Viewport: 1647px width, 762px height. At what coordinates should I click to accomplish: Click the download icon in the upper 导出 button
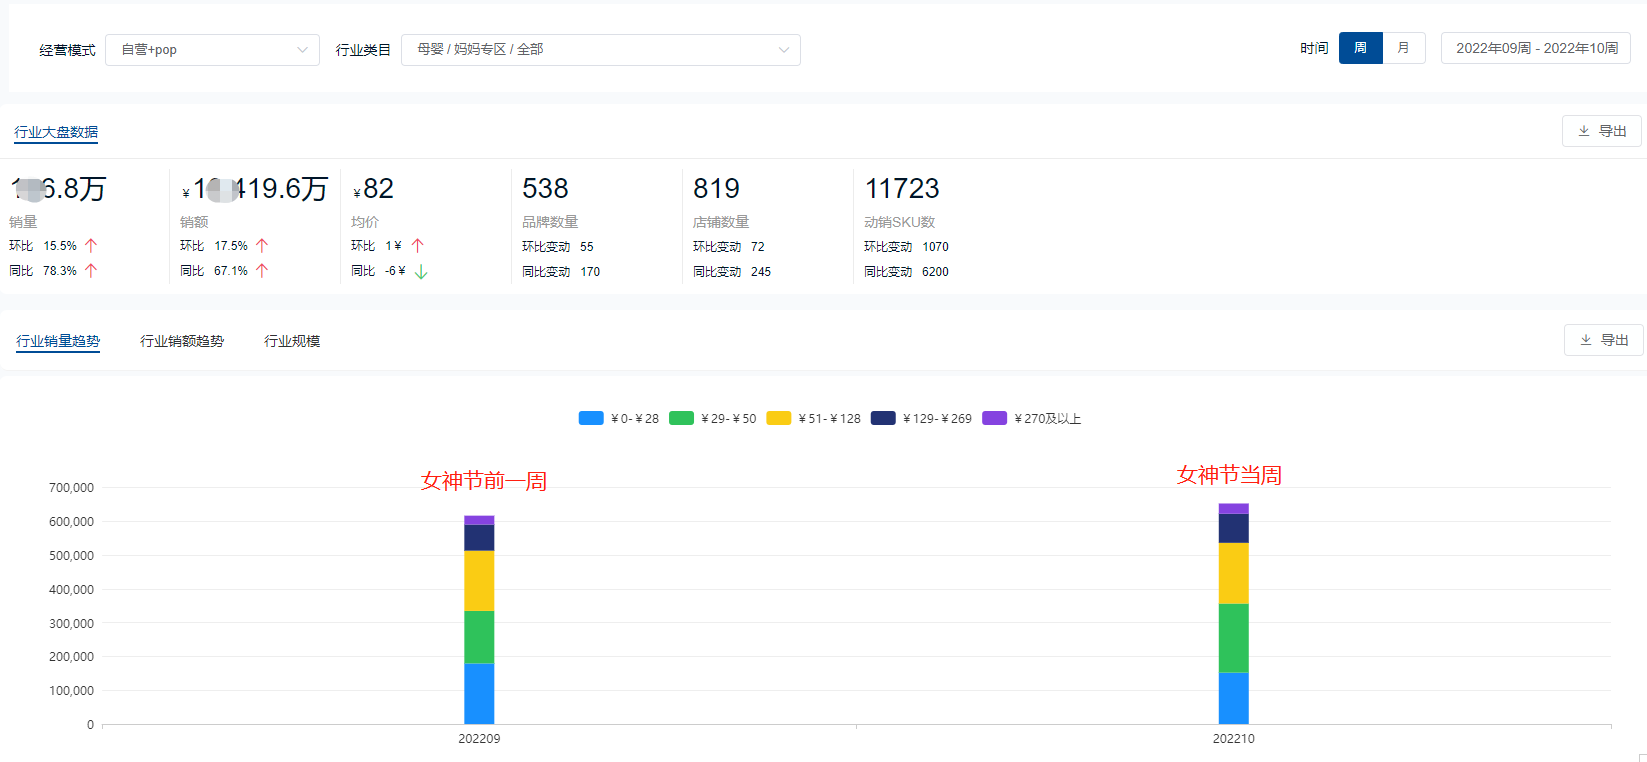[1584, 131]
